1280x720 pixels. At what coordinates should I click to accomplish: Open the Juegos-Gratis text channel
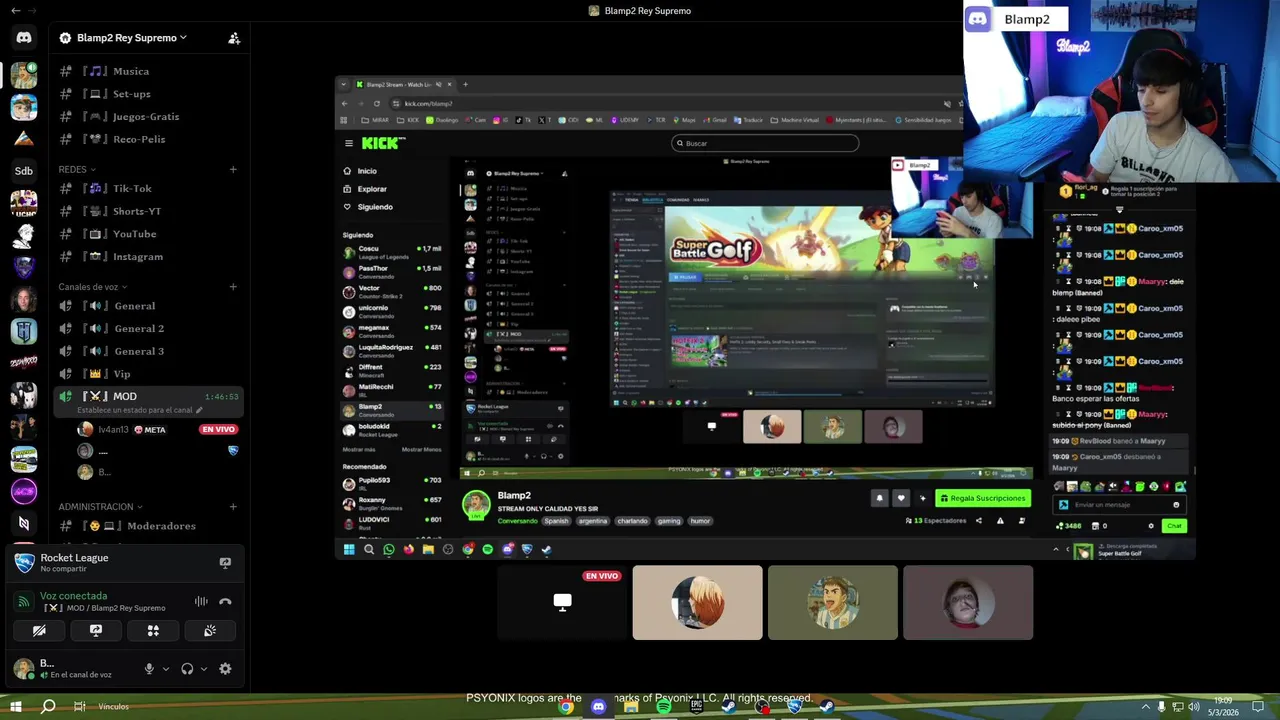[148, 117]
